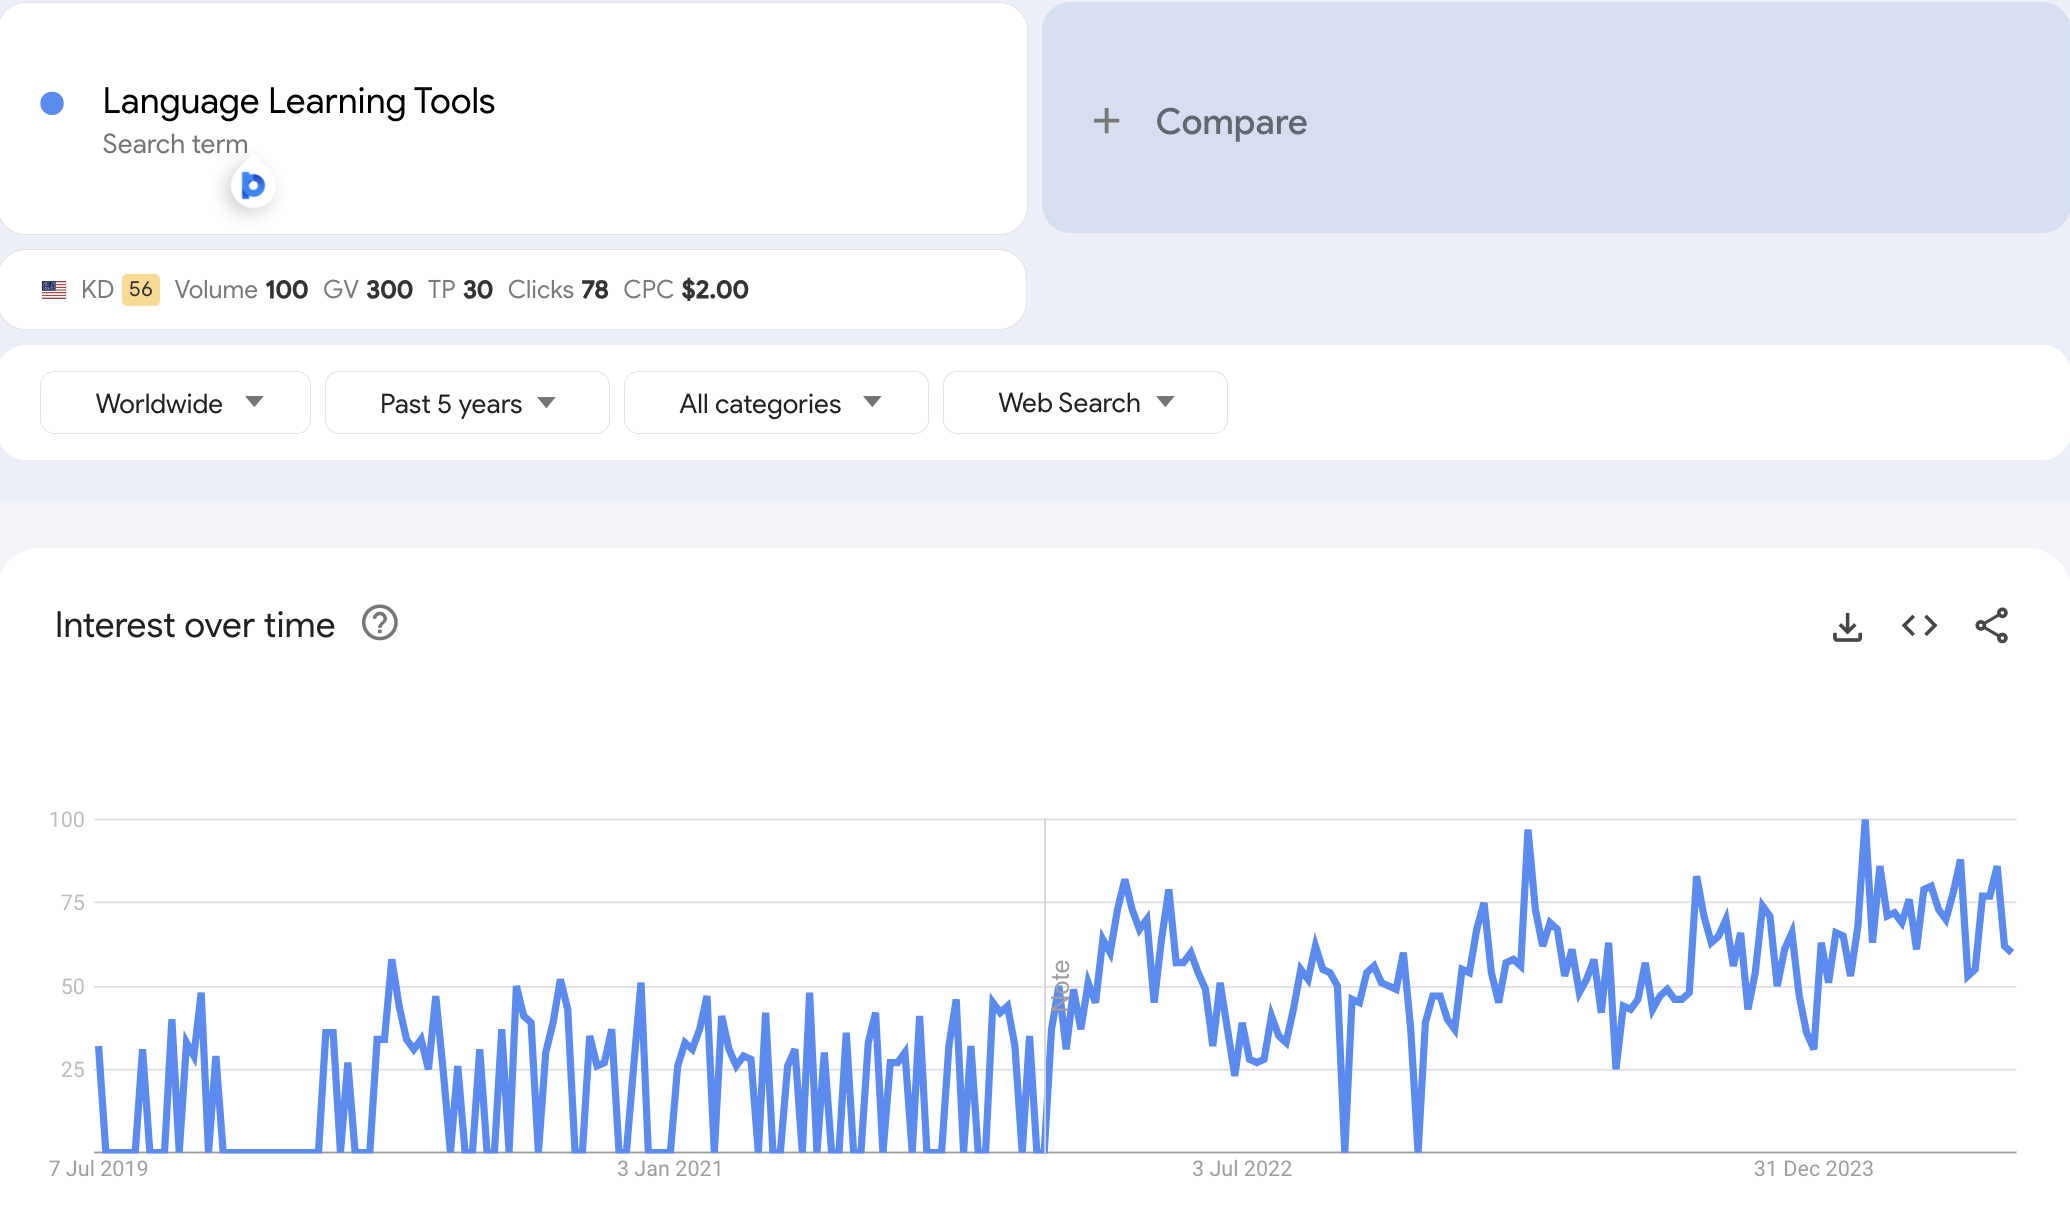Viewport: 2070px width, 1222px height.
Task: Click the blue extension icon under the search term
Action: click(x=253, y=185)
